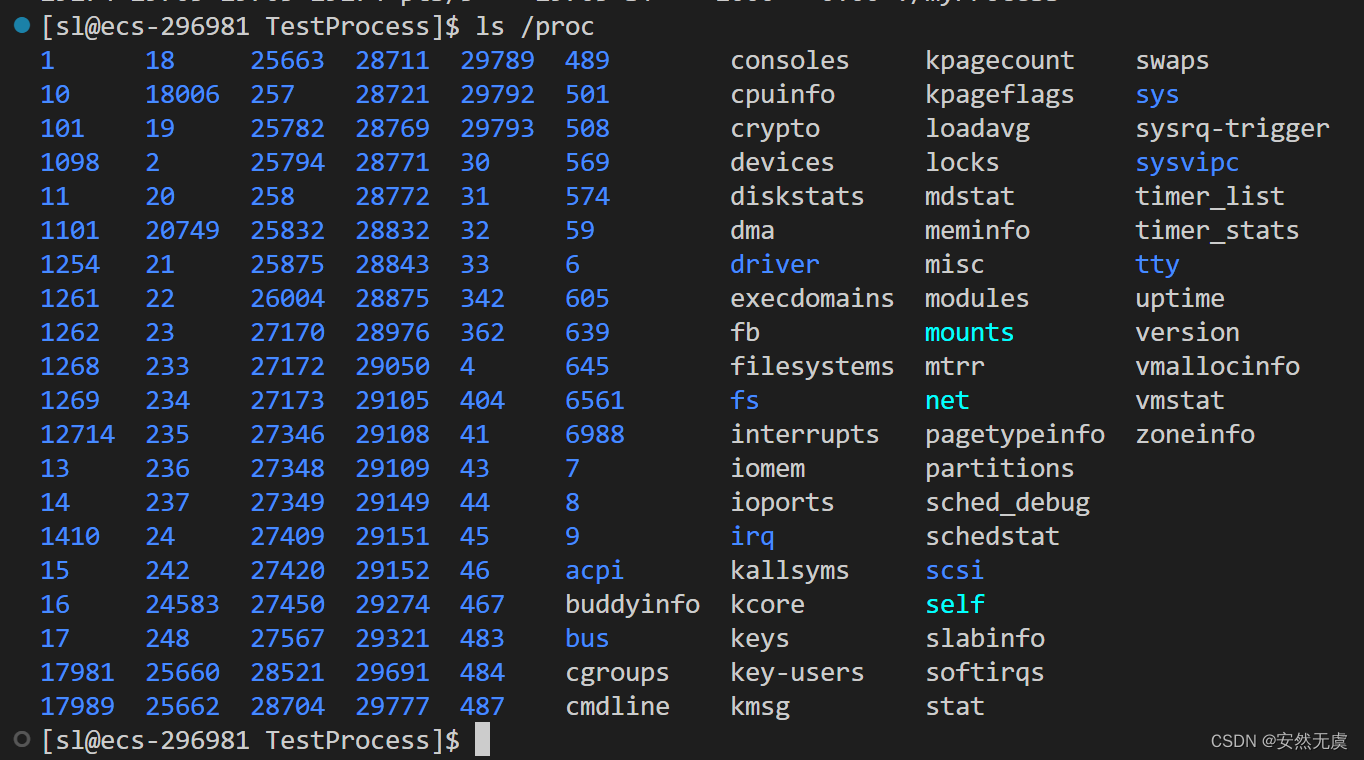The height and width of the screenshot is (760, 1364).
Task: Click the 'slabinfo' file name
Action: pos(985,638)
